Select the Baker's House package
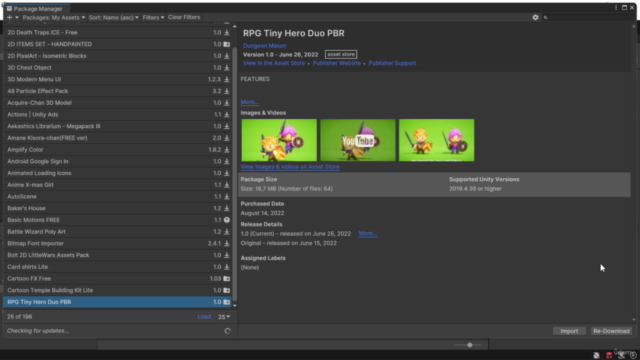The height and width of the screenshot is (360, 640). (x=118, y=208)
